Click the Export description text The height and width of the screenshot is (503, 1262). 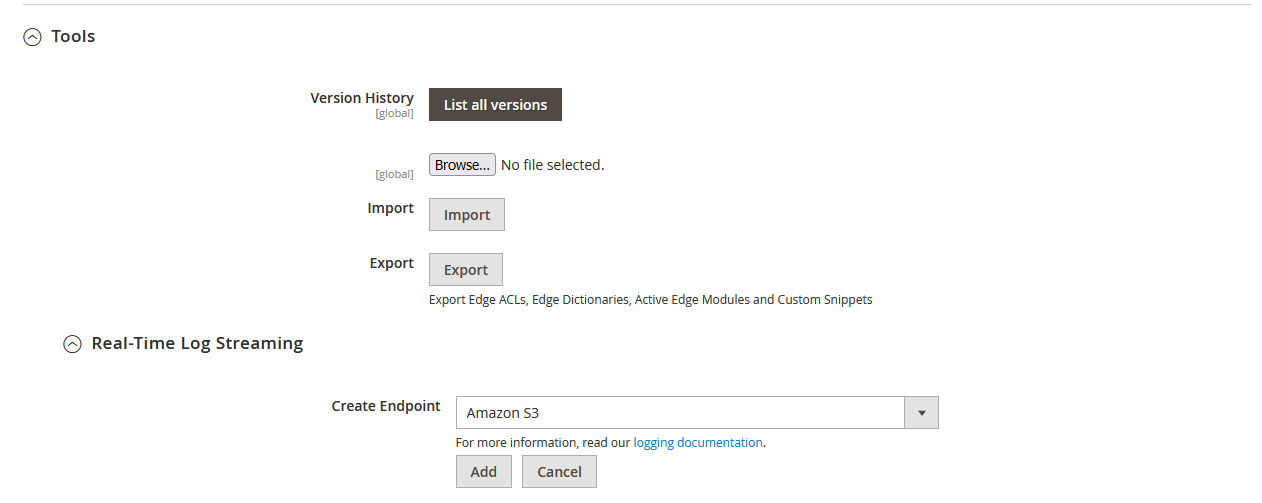pyautogui.click(x=650, y=299)
